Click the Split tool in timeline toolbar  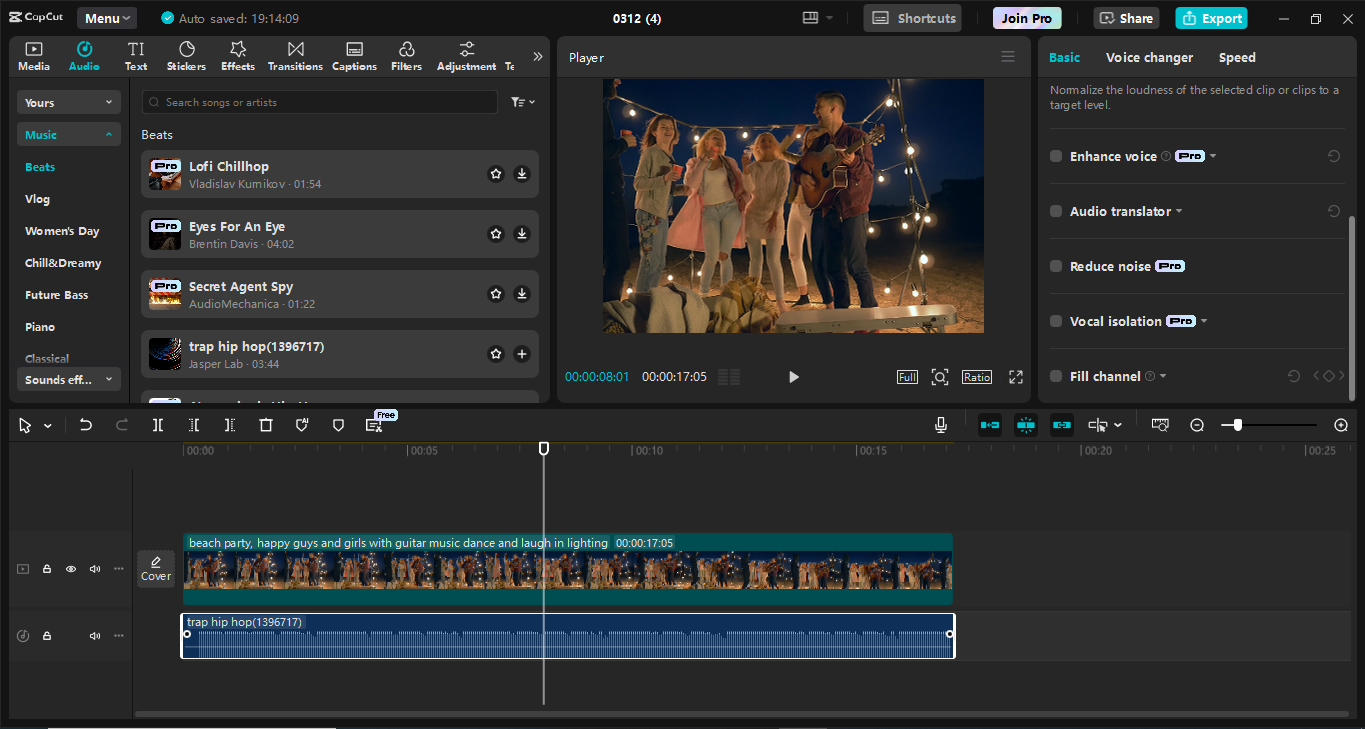158,425
